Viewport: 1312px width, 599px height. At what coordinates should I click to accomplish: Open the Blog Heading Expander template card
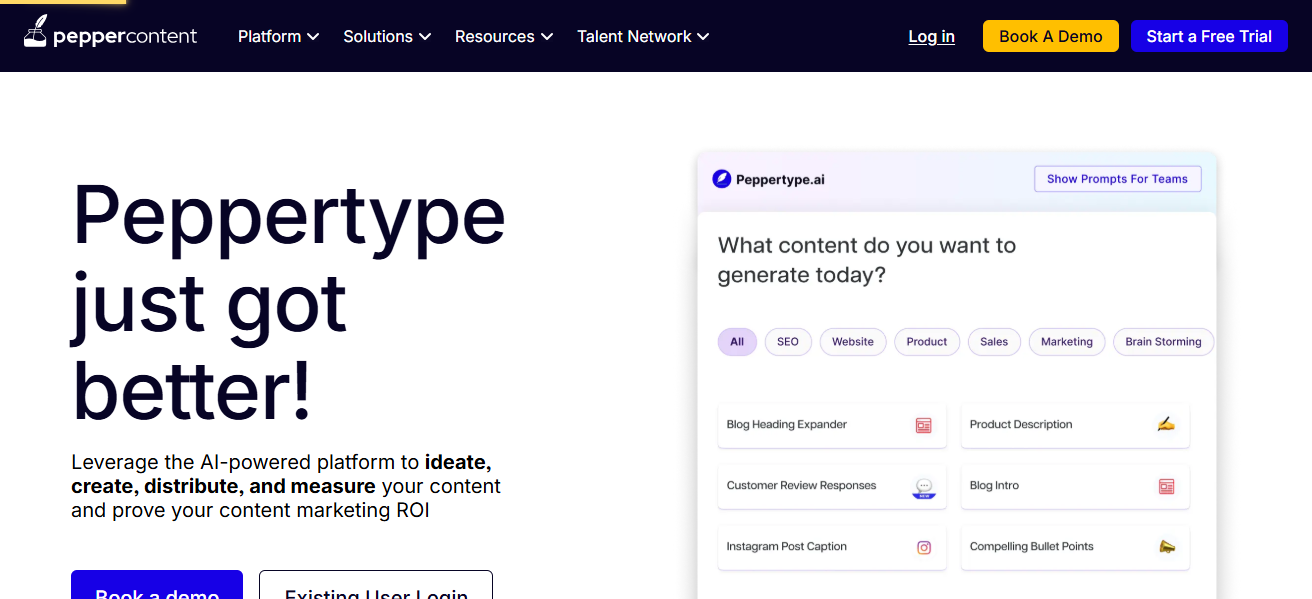point(832,425)
